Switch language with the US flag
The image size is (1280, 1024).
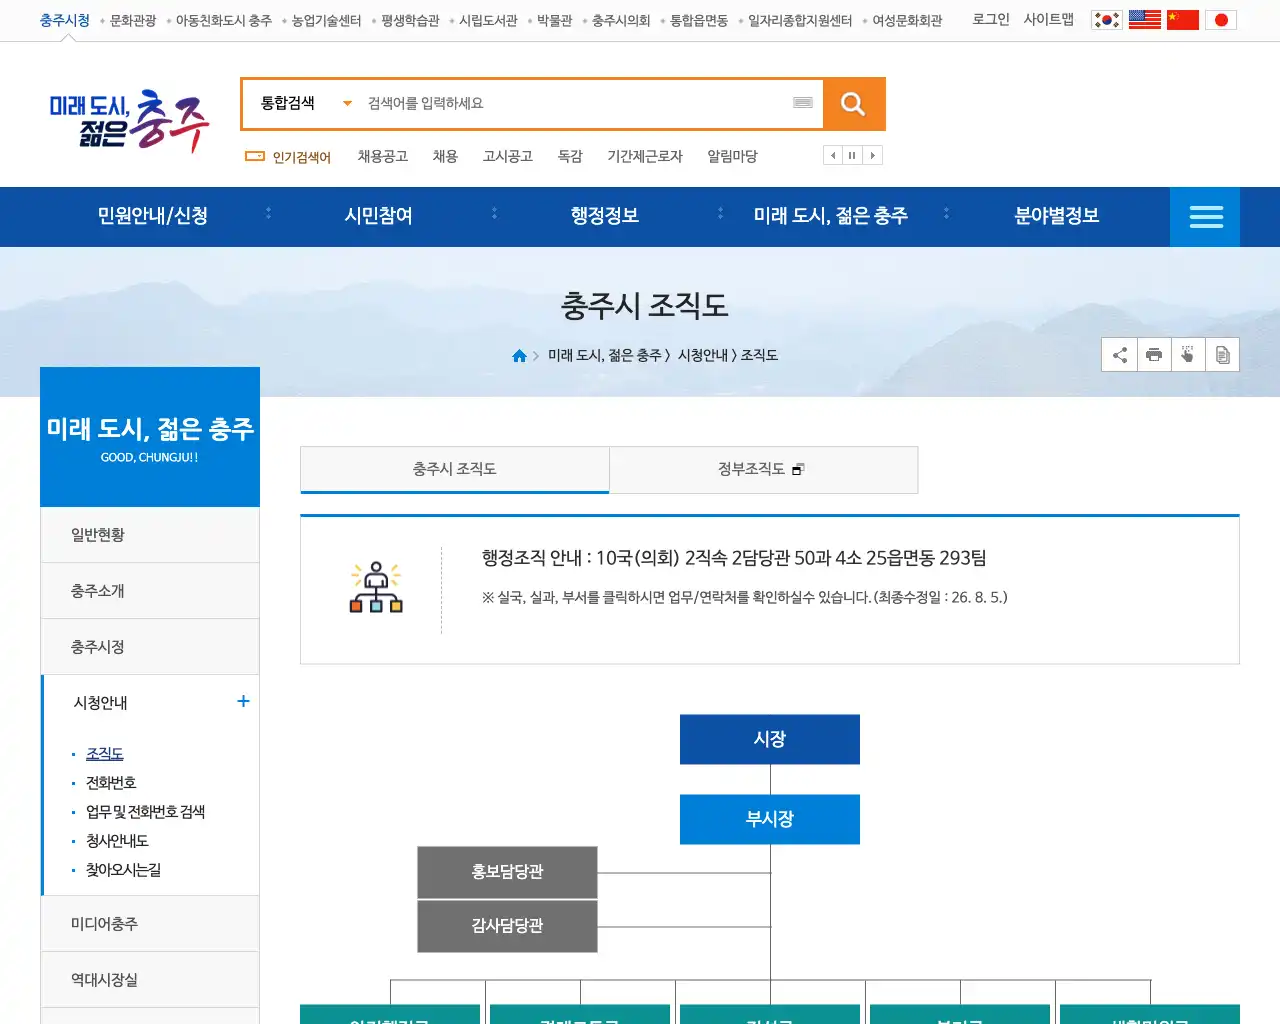(1145, 20)
